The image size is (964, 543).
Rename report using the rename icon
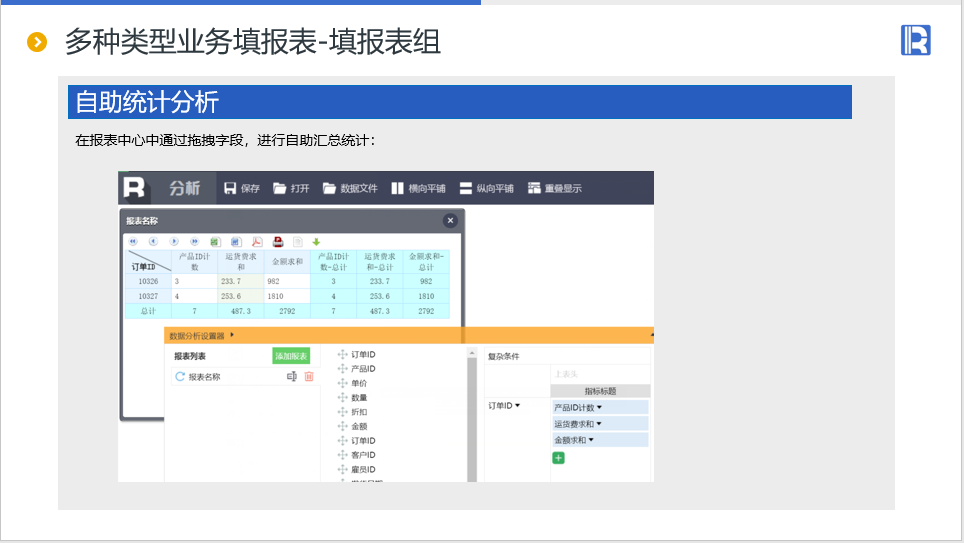coord(292,377)
